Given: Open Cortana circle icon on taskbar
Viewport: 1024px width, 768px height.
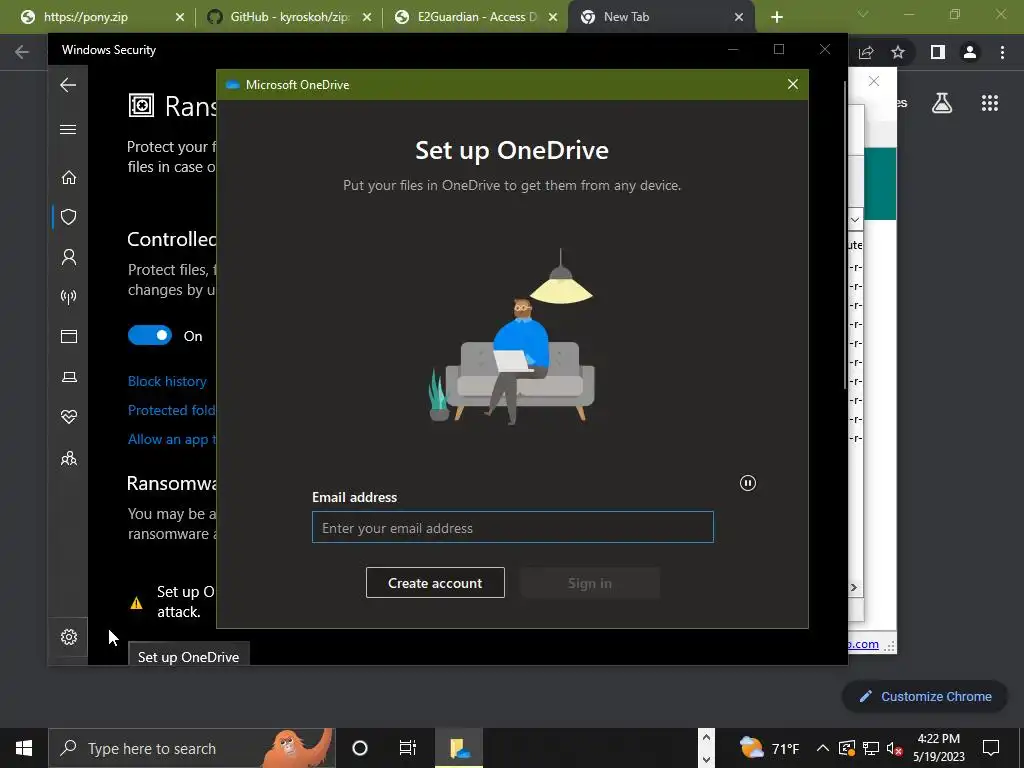Looking at the screenshot, I should pyautogui.click(x=360, y=748).
